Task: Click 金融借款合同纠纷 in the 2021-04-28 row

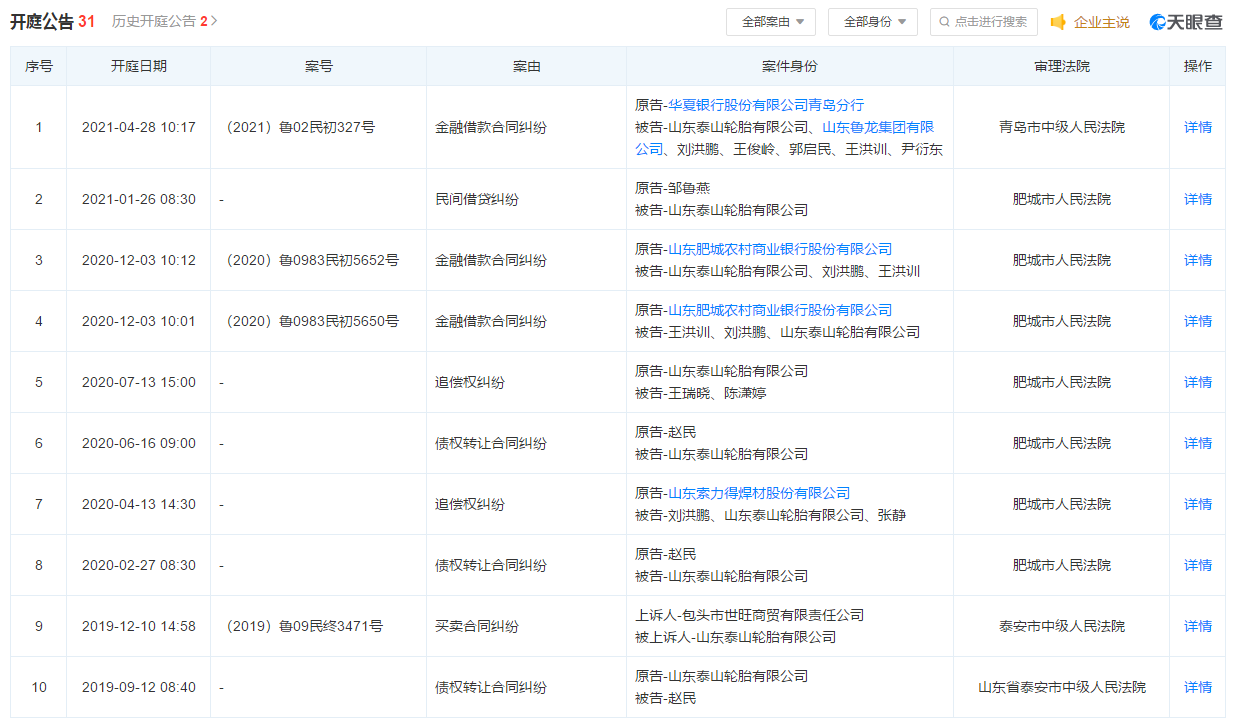Action: point(491,127)
